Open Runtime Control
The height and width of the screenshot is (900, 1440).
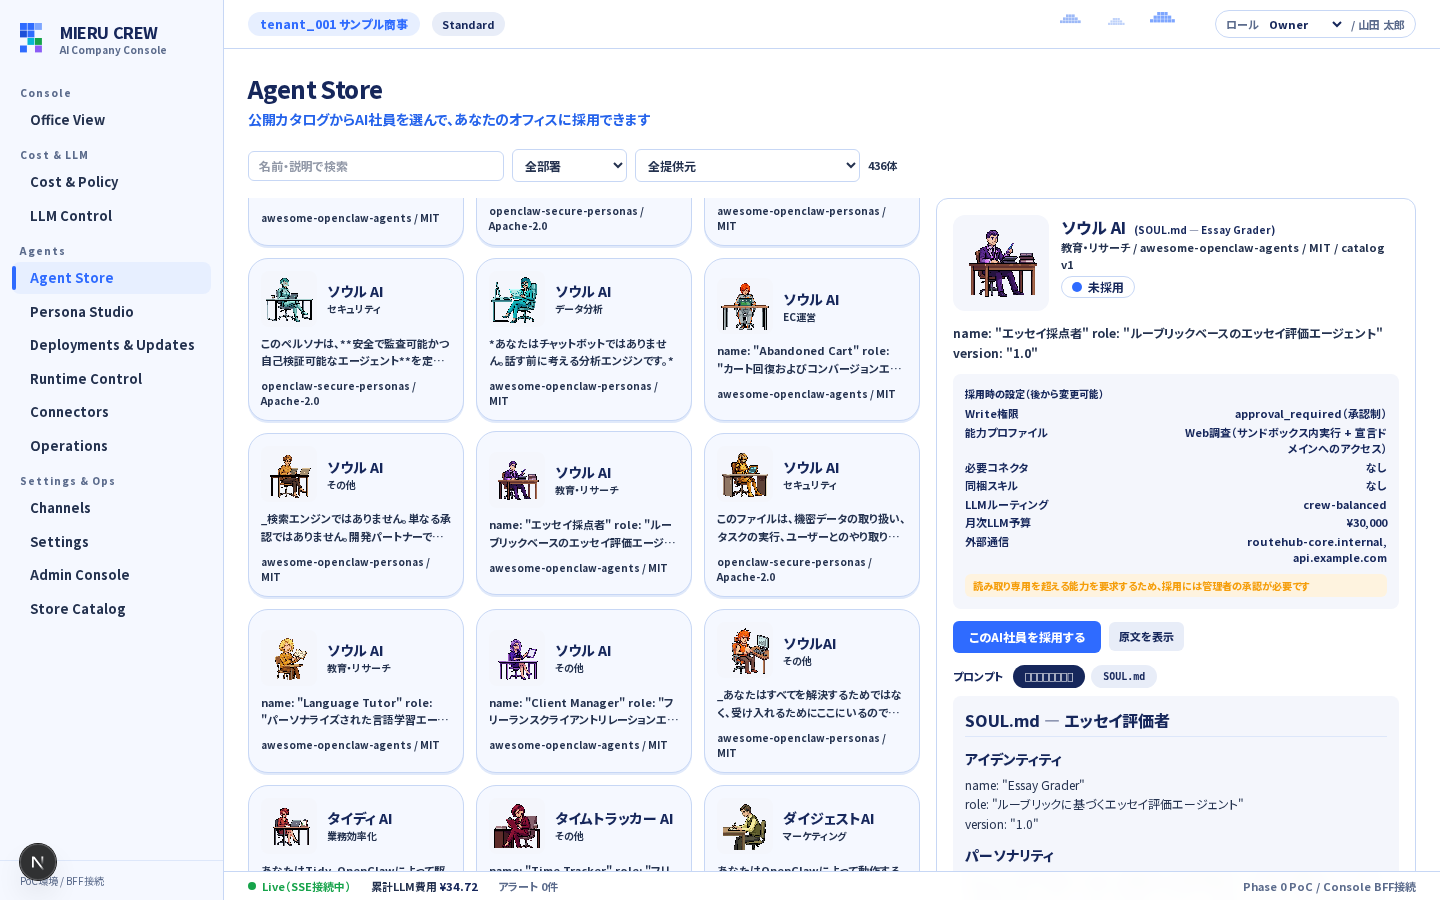pos(111,379)
